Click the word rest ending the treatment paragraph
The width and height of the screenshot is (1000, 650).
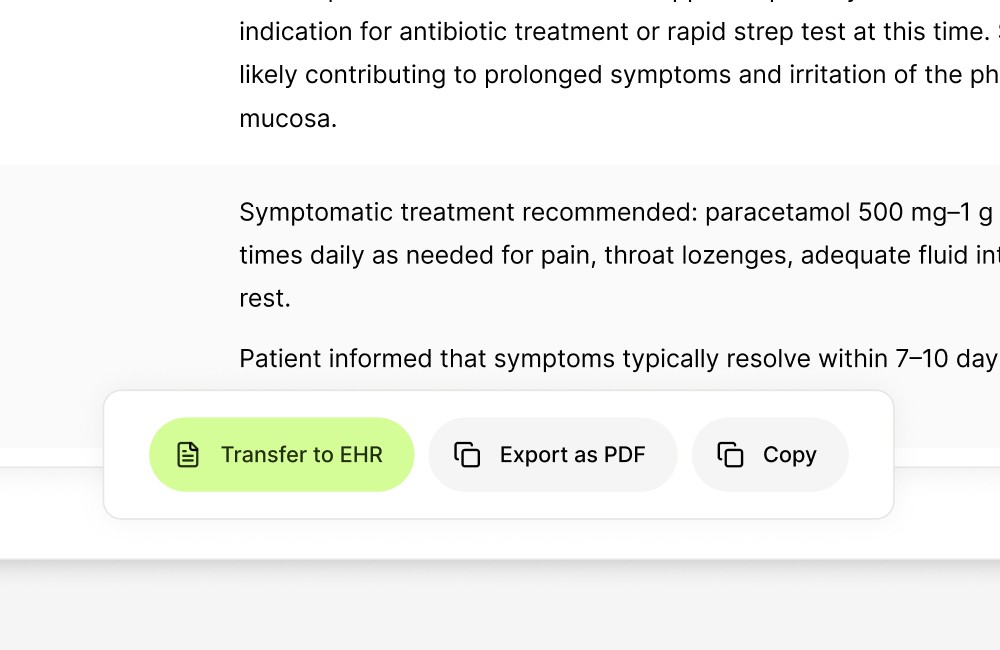[x=265, y=299]
